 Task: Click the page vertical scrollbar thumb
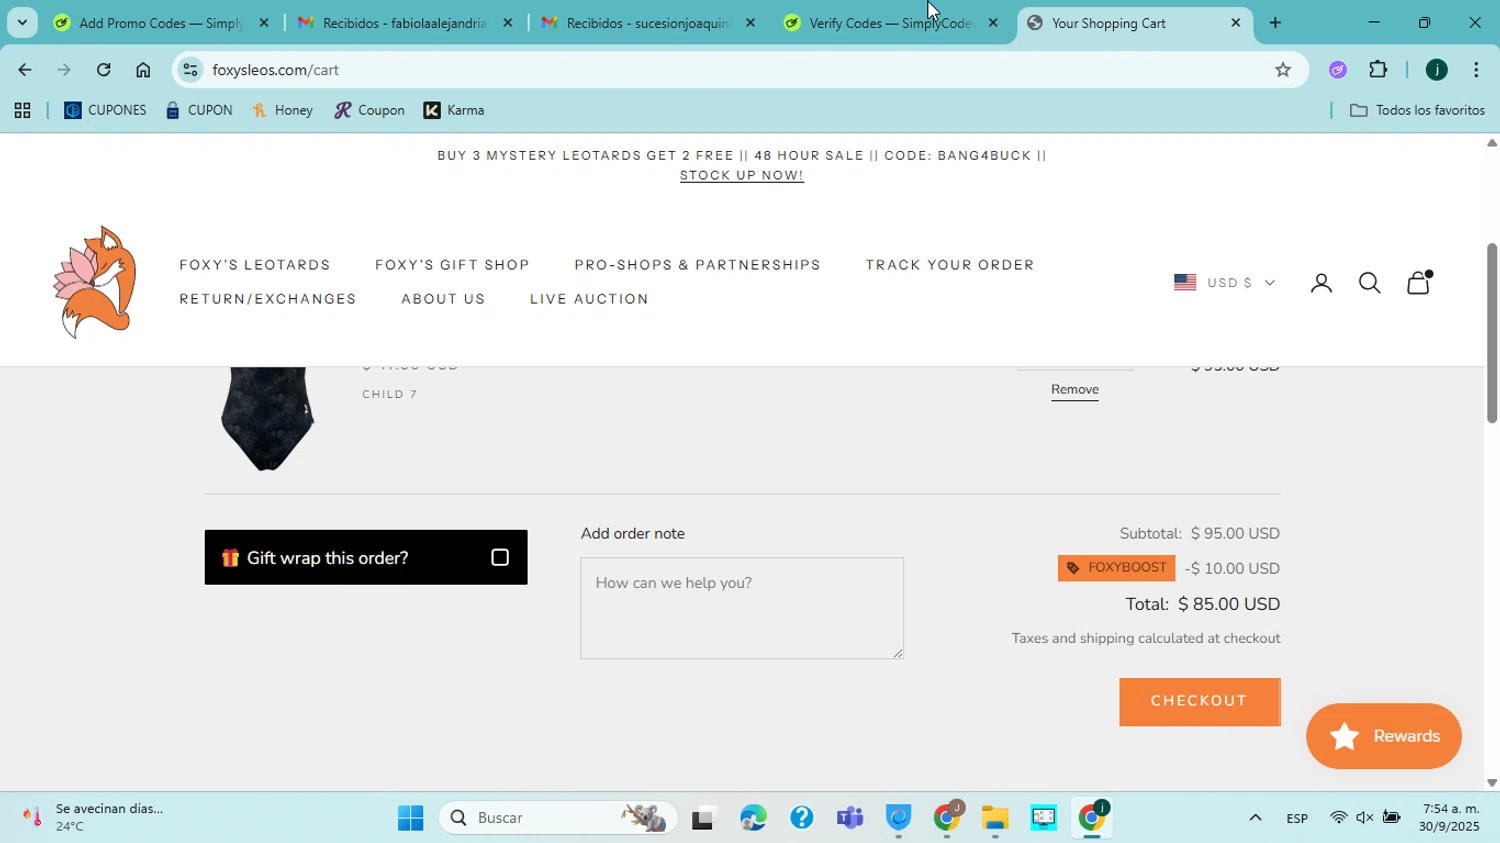point(1491,333)
